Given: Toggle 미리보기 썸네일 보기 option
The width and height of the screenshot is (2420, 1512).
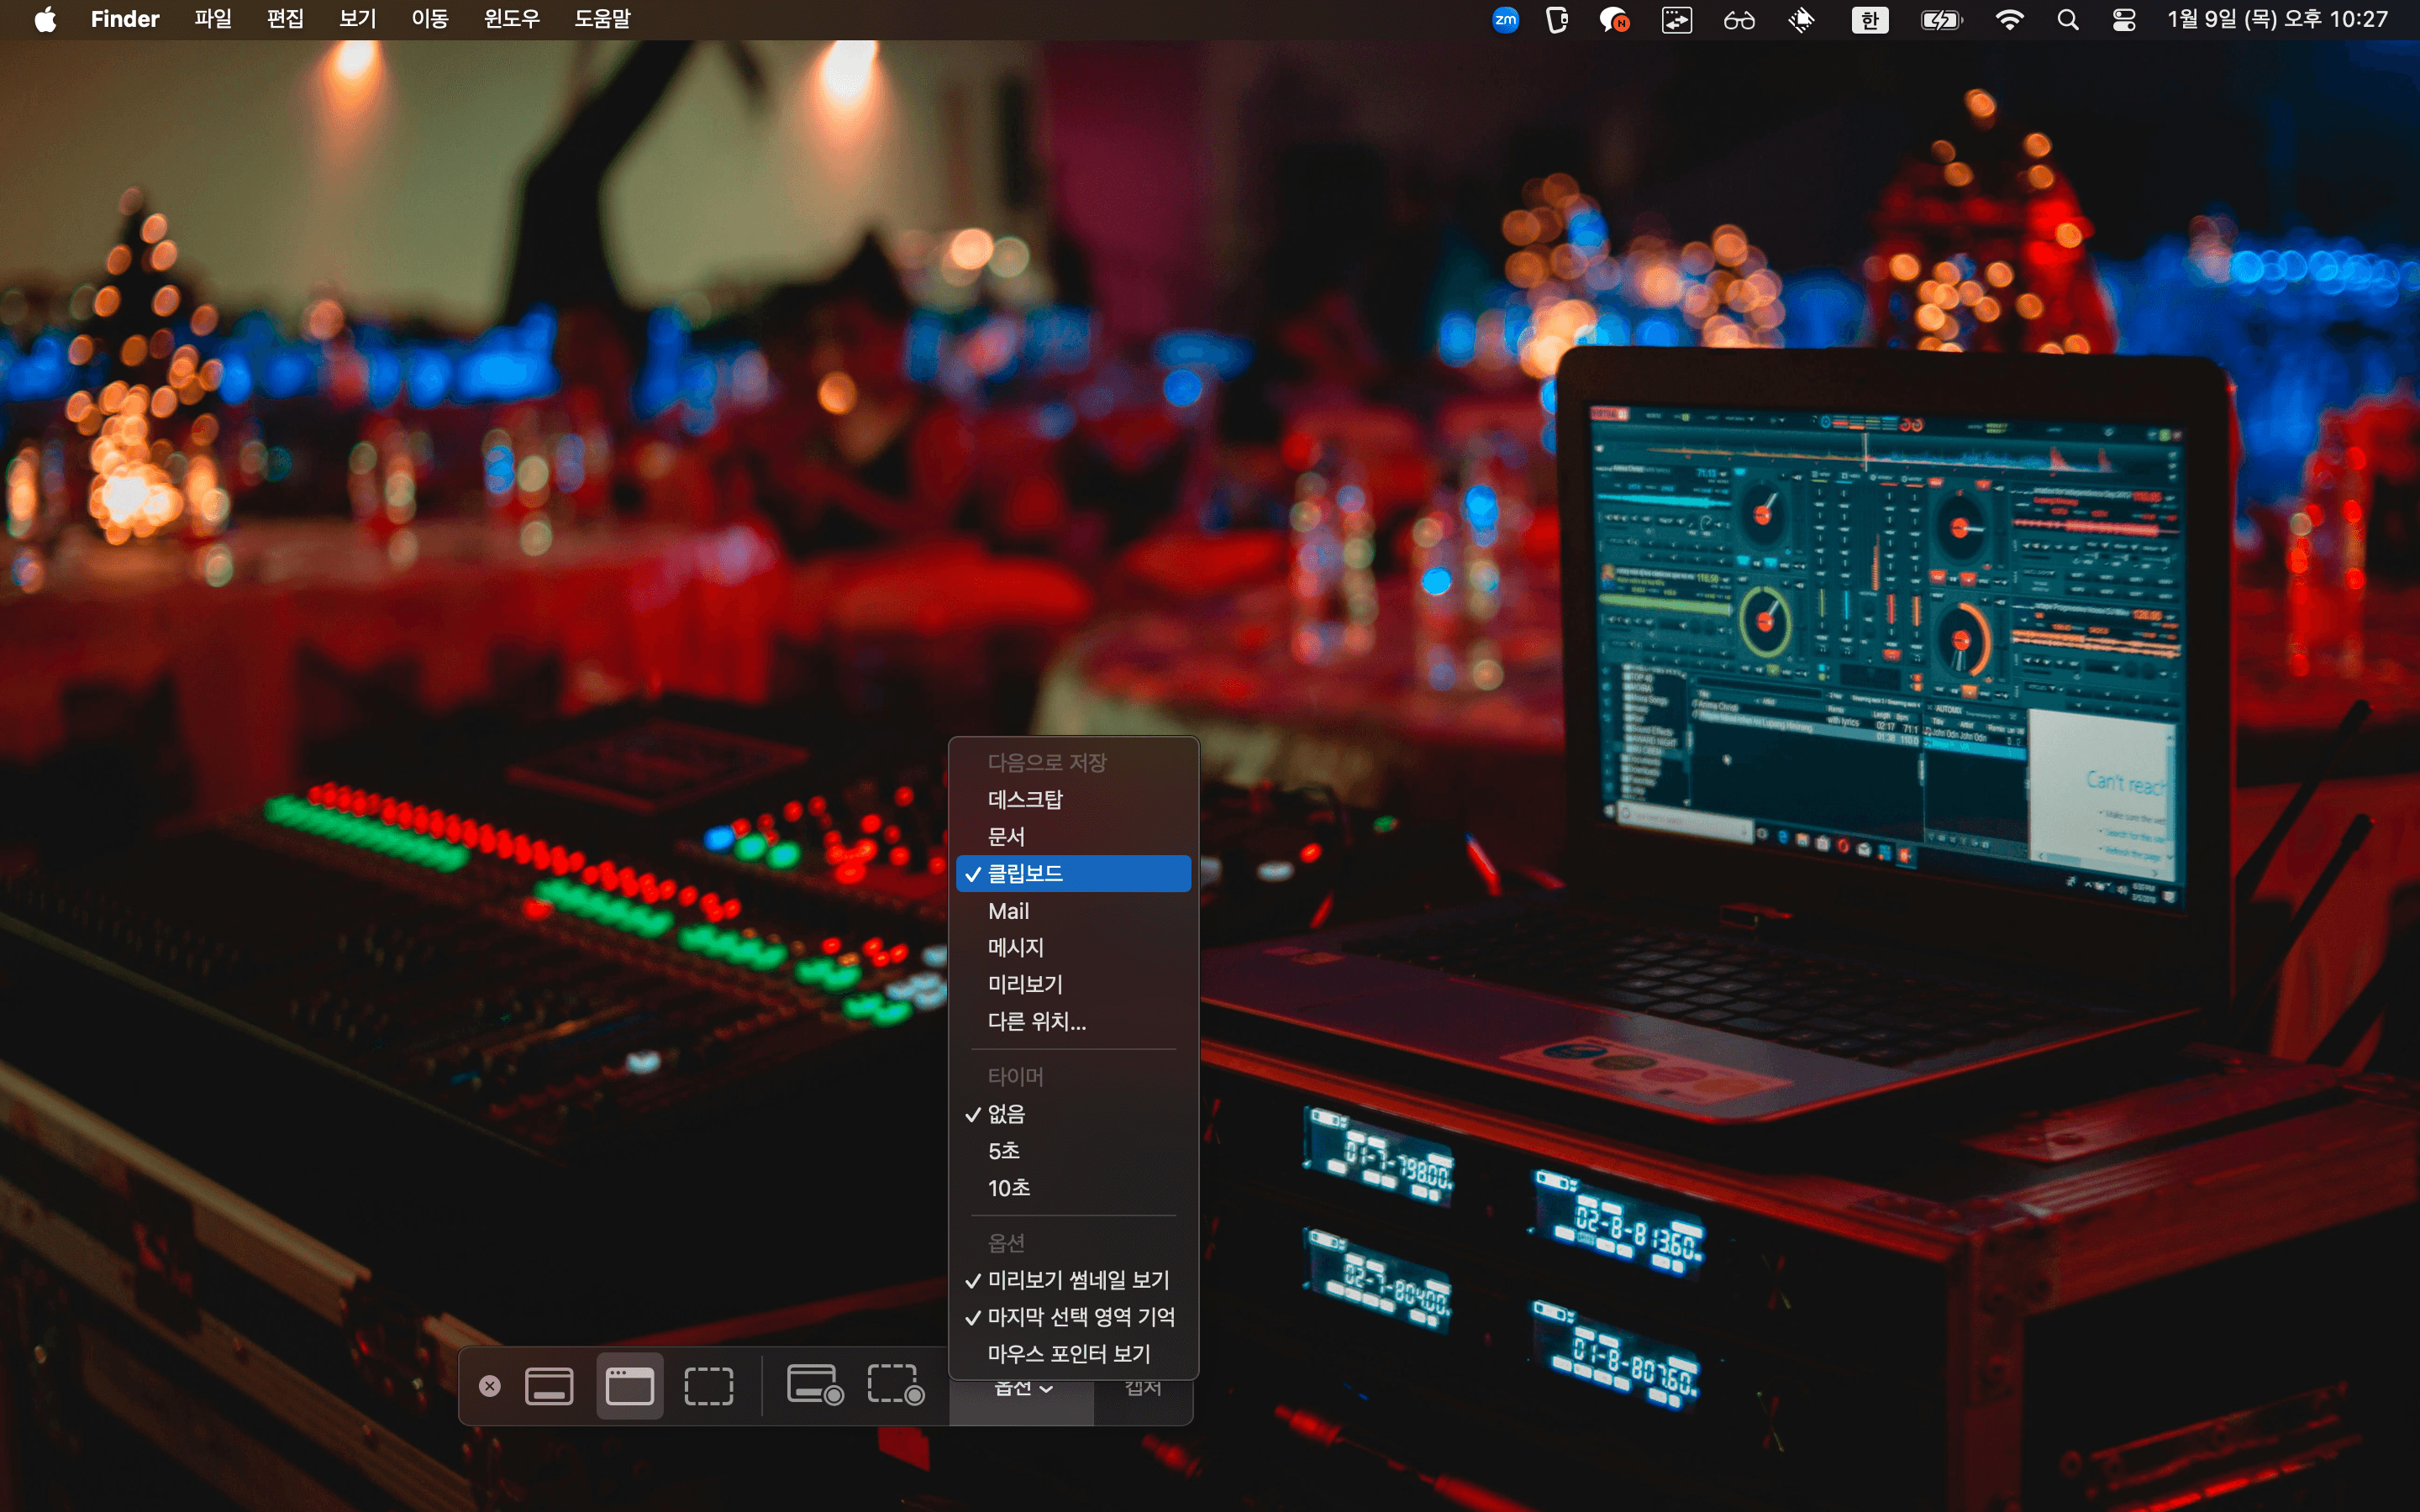Looking at the screenshot, I should click(1078, 1280).
